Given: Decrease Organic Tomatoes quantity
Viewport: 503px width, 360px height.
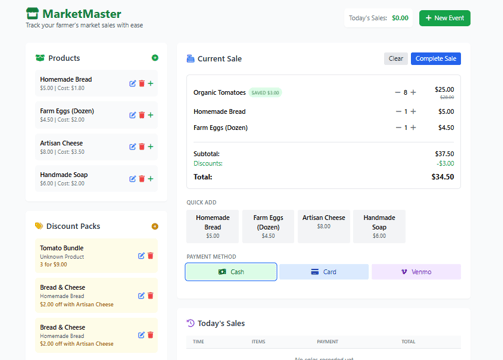Looking at the screenshot, I should (x=397, y=92).
